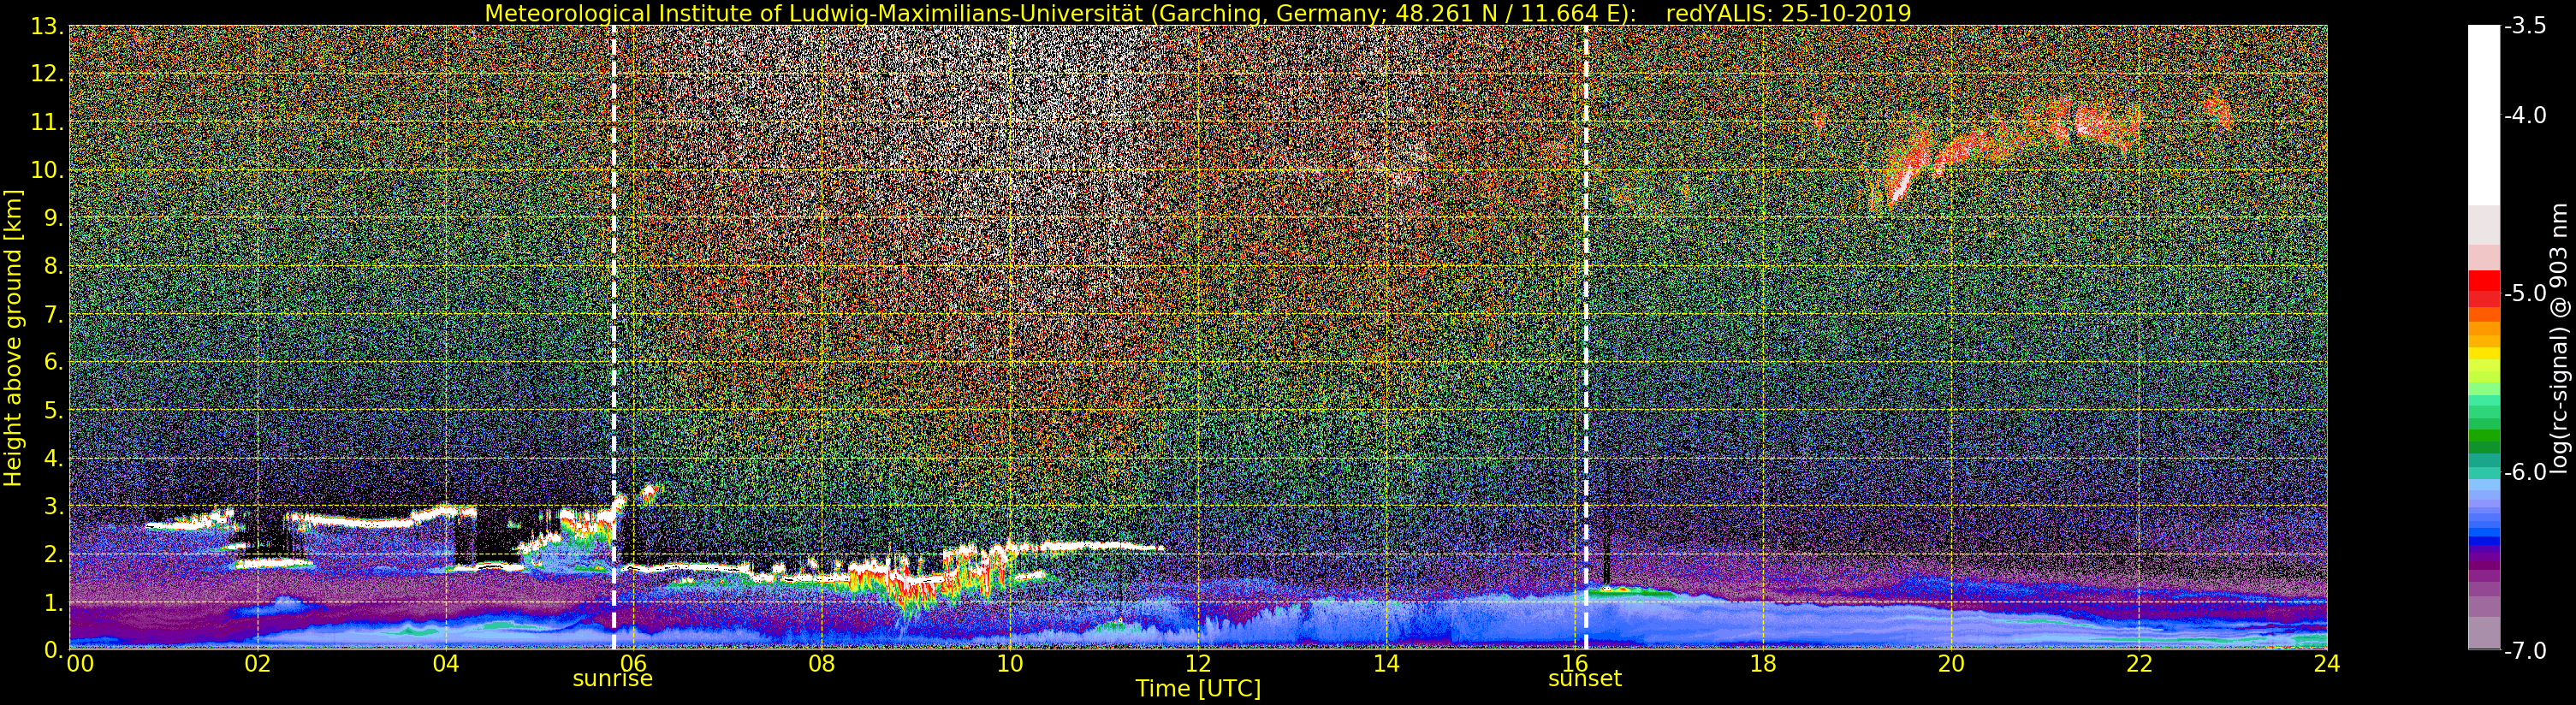Select the '2.' height tick label
The image size is (2576, 705).
point(52,555)
